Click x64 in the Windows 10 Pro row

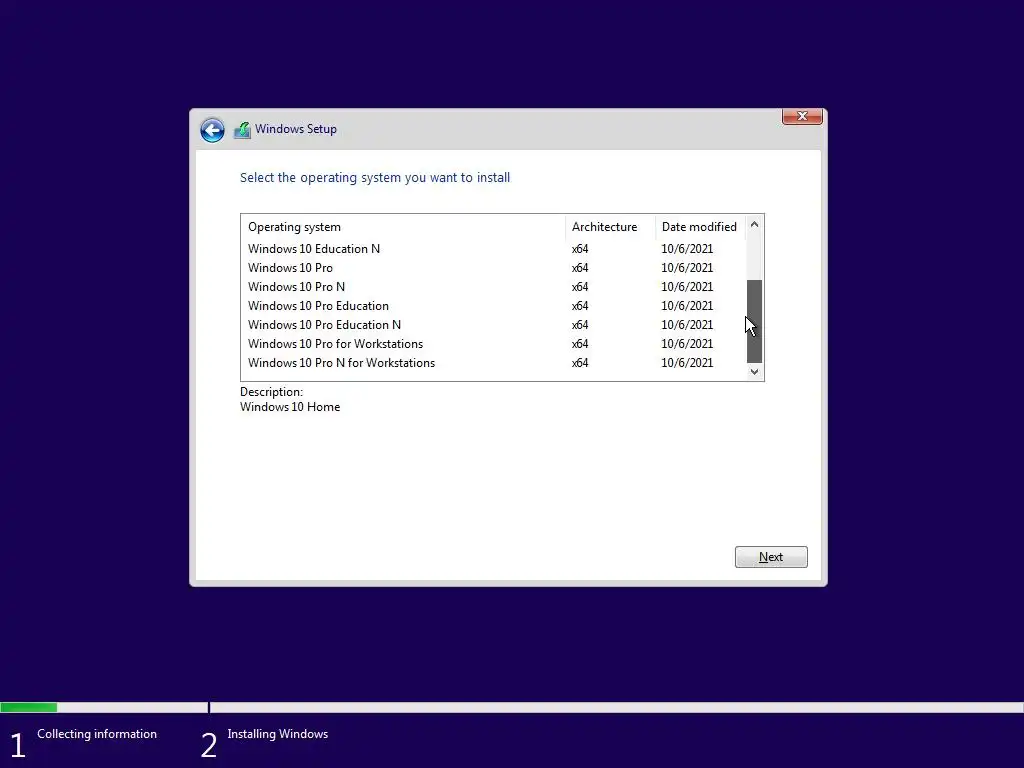(580, 268)
